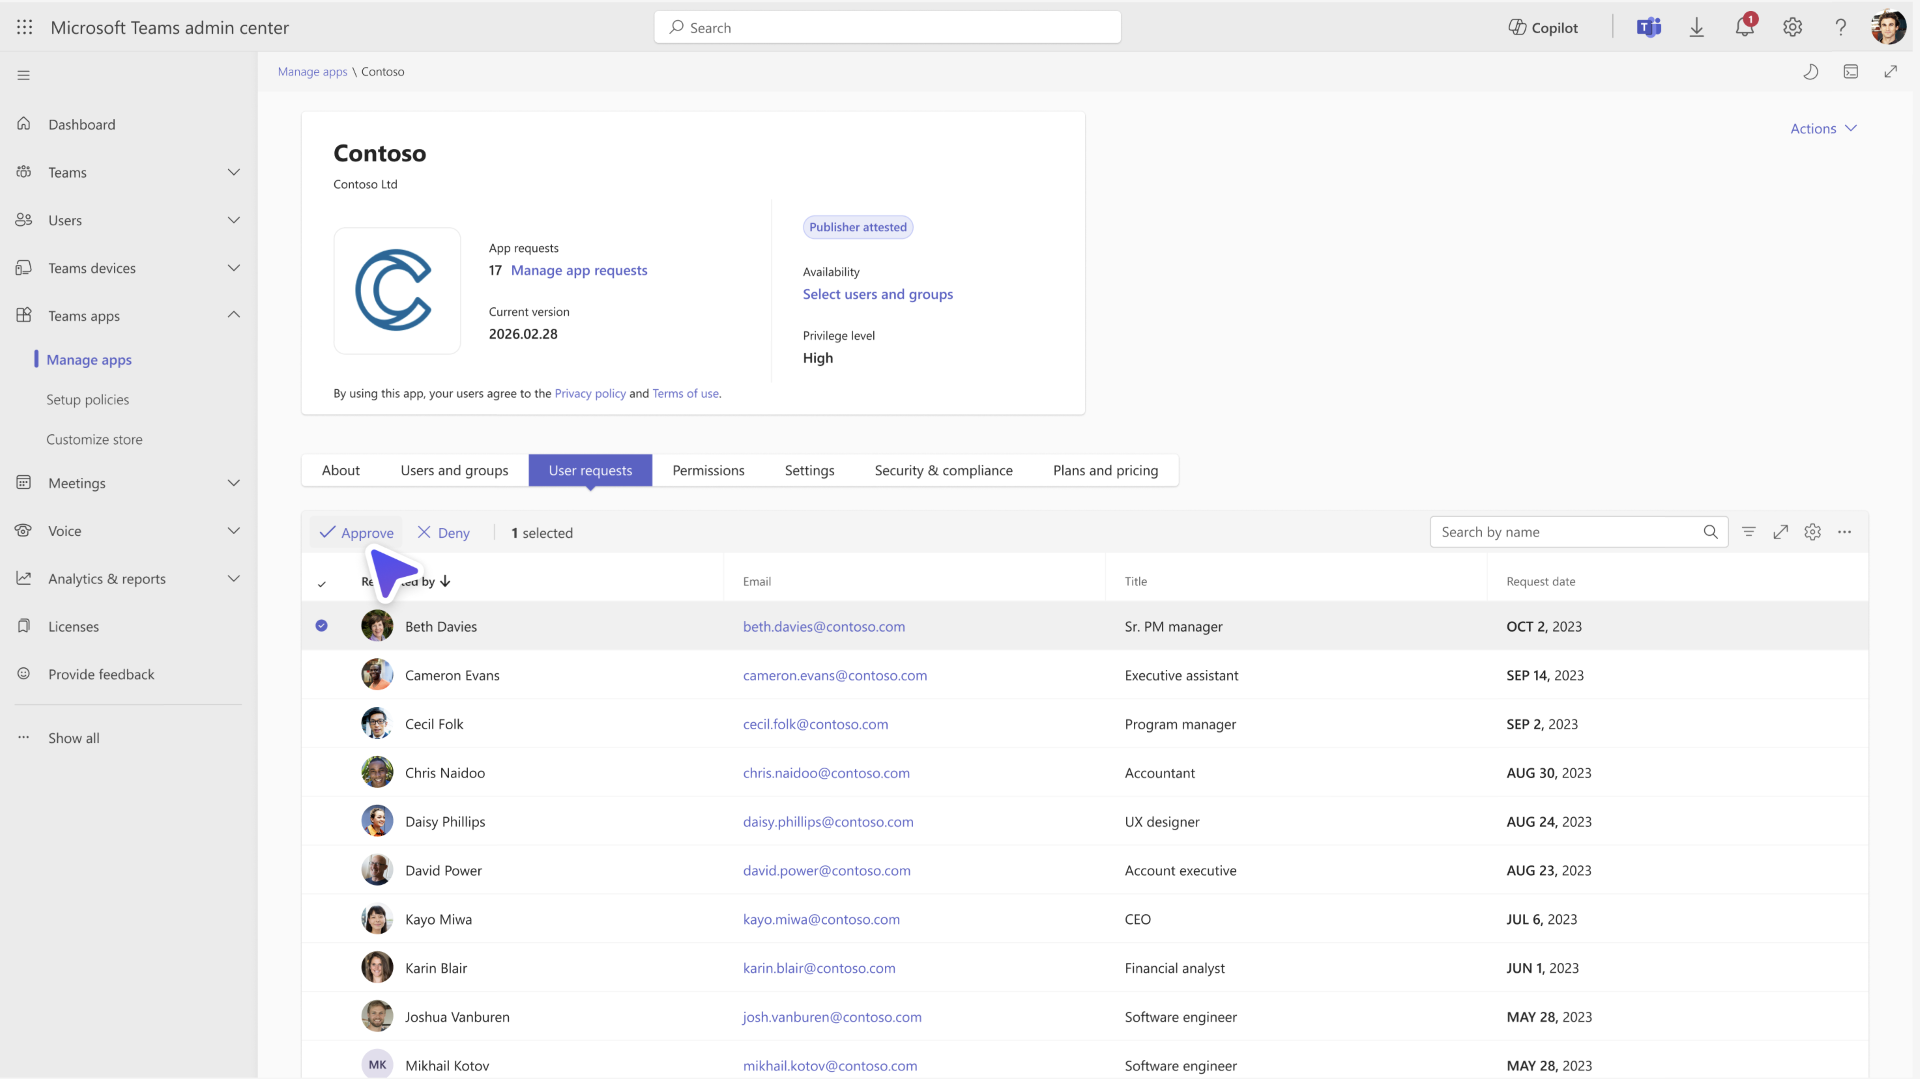Collapse navigation with hamburger menu icon

coord(24,75)
